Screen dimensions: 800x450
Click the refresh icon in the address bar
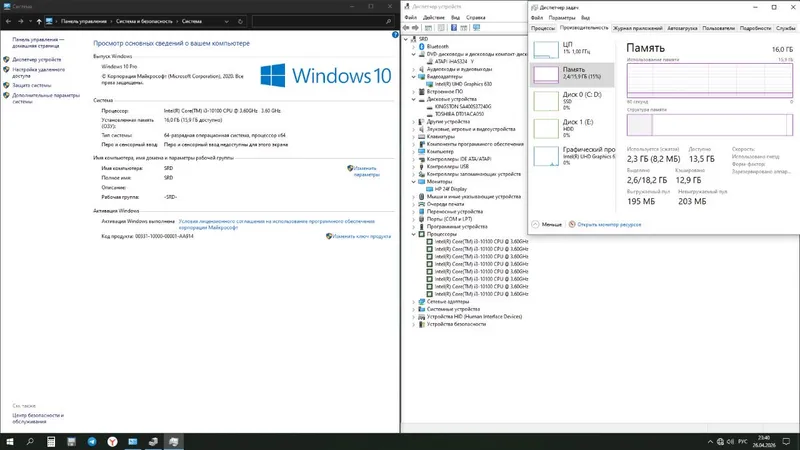point(240,21)
